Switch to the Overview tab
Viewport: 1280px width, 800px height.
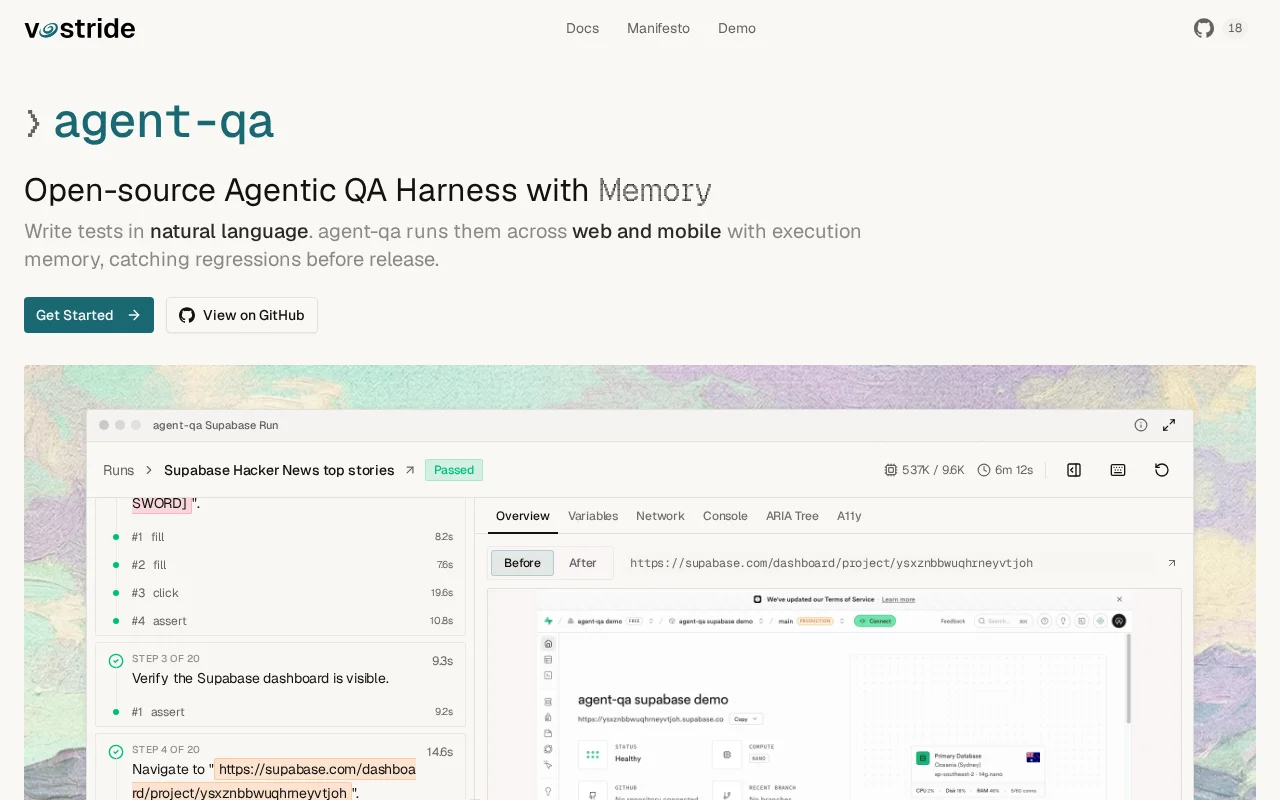[x=523, y=516]
